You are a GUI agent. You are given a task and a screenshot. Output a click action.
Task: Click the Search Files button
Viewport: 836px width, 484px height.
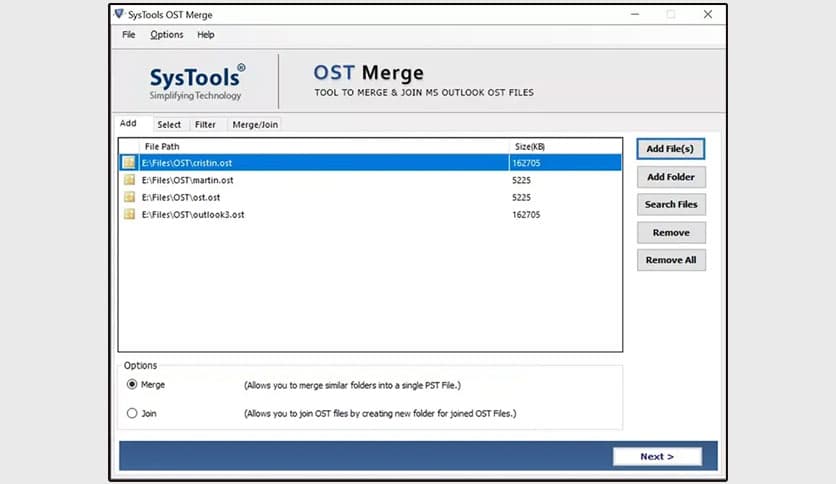pyautogui.click(x=671, y=204)
